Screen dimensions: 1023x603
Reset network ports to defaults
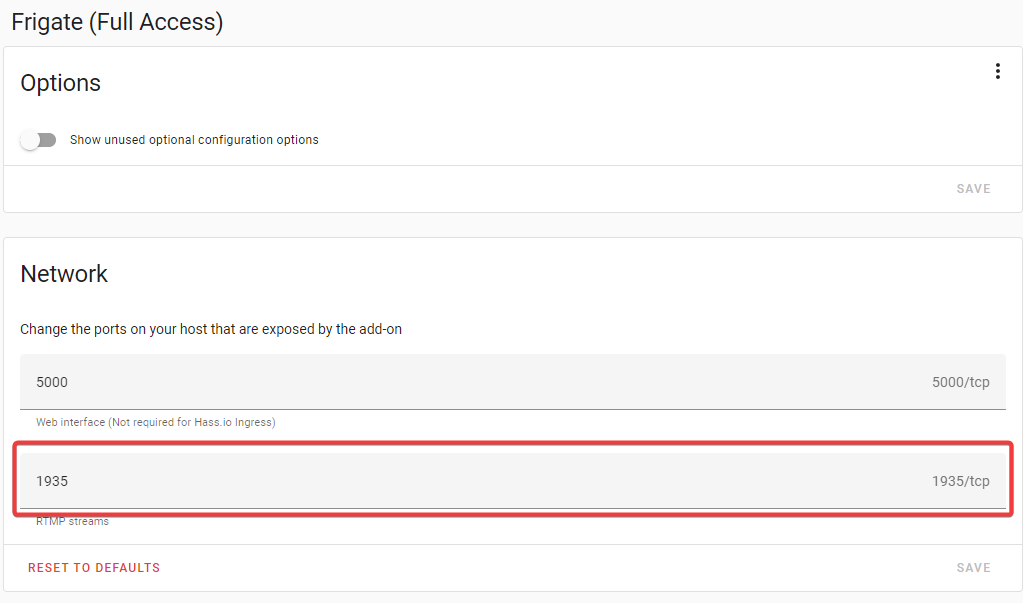pyautogui.click(x=94, y=567)
